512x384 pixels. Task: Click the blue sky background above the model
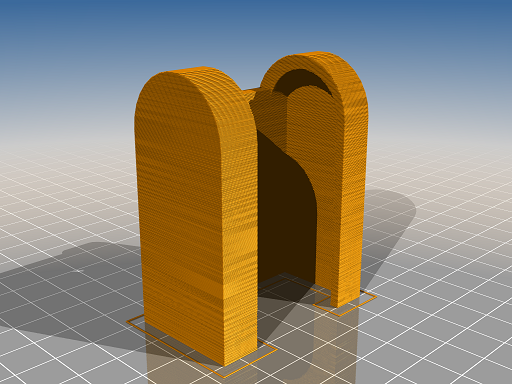[256, 23]
